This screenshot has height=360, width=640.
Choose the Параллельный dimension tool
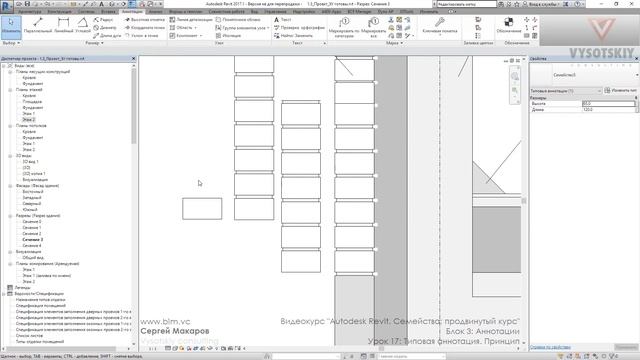click(38, 25)
